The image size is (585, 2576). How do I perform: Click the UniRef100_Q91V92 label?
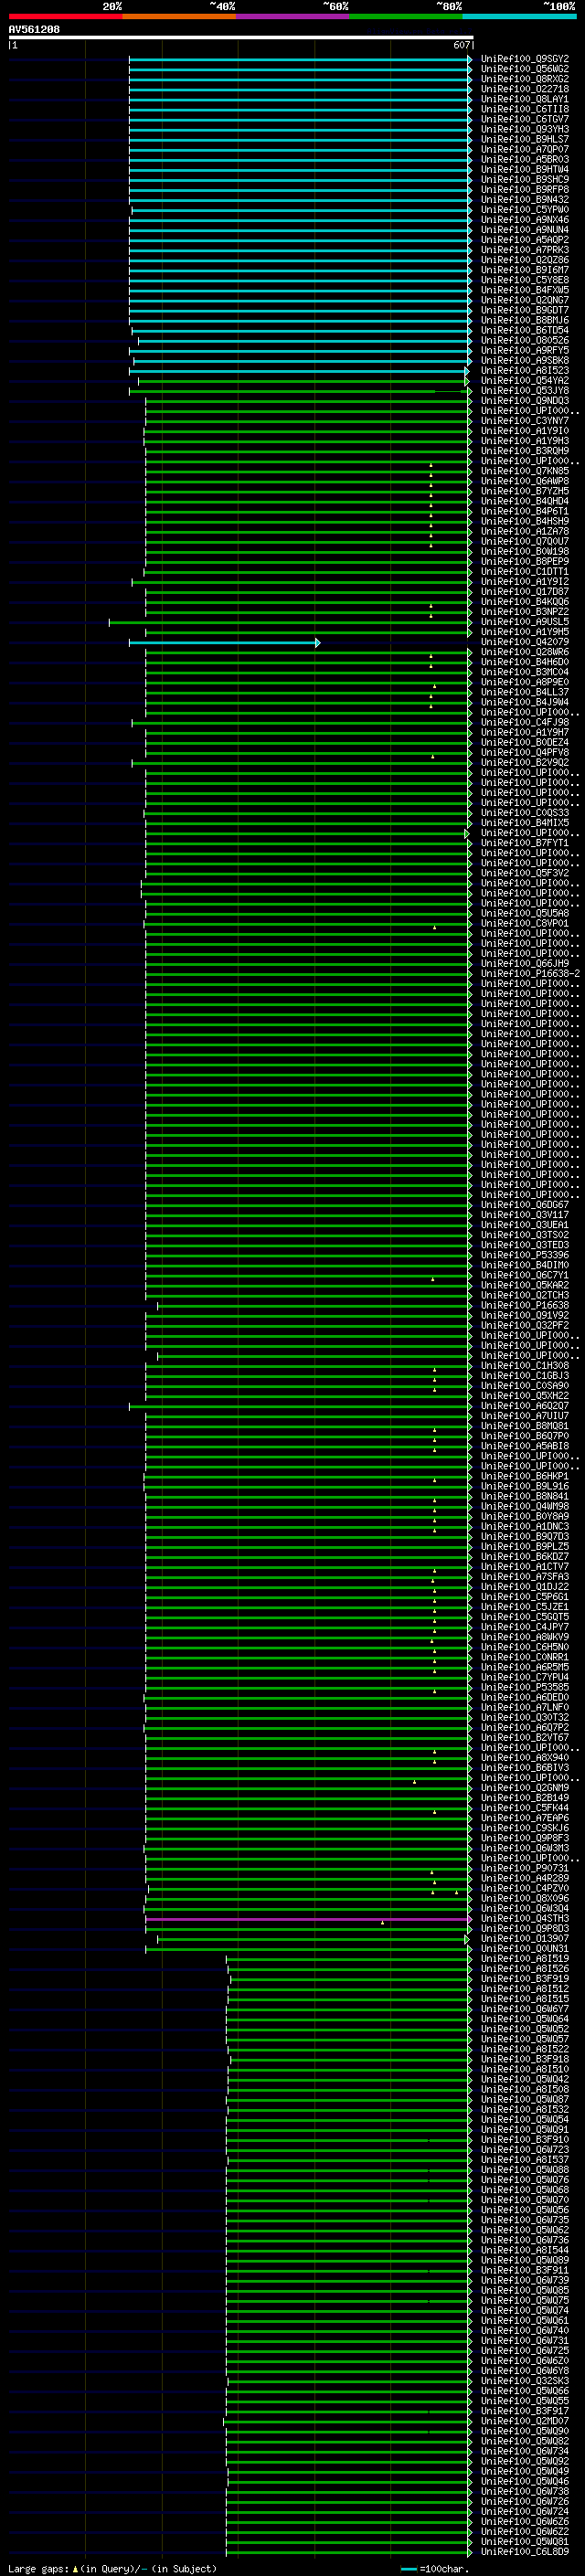[524, 1316]
